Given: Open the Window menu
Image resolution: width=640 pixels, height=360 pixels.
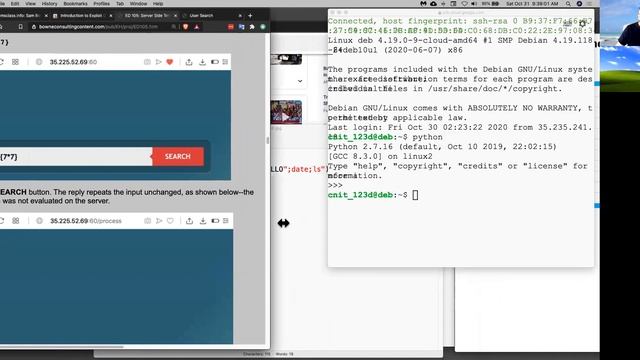Looking at the screenshot, I should point(138,4).
